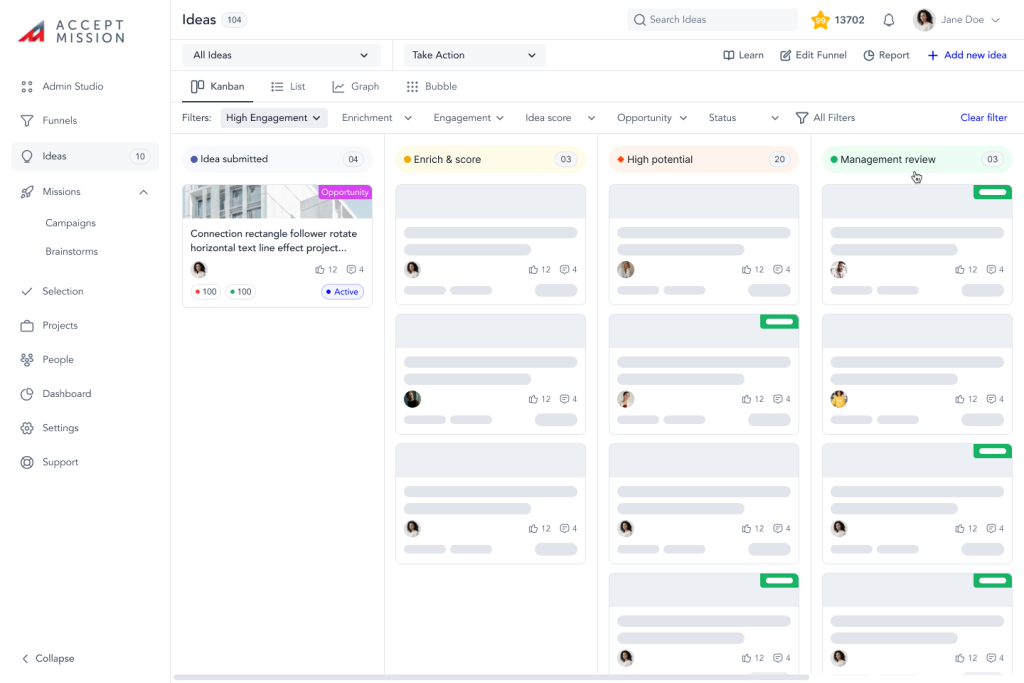The width and height of the screenshot is (1024, 683).
Task: Open the All Ideas dropdown
Action: click(281, 55)
